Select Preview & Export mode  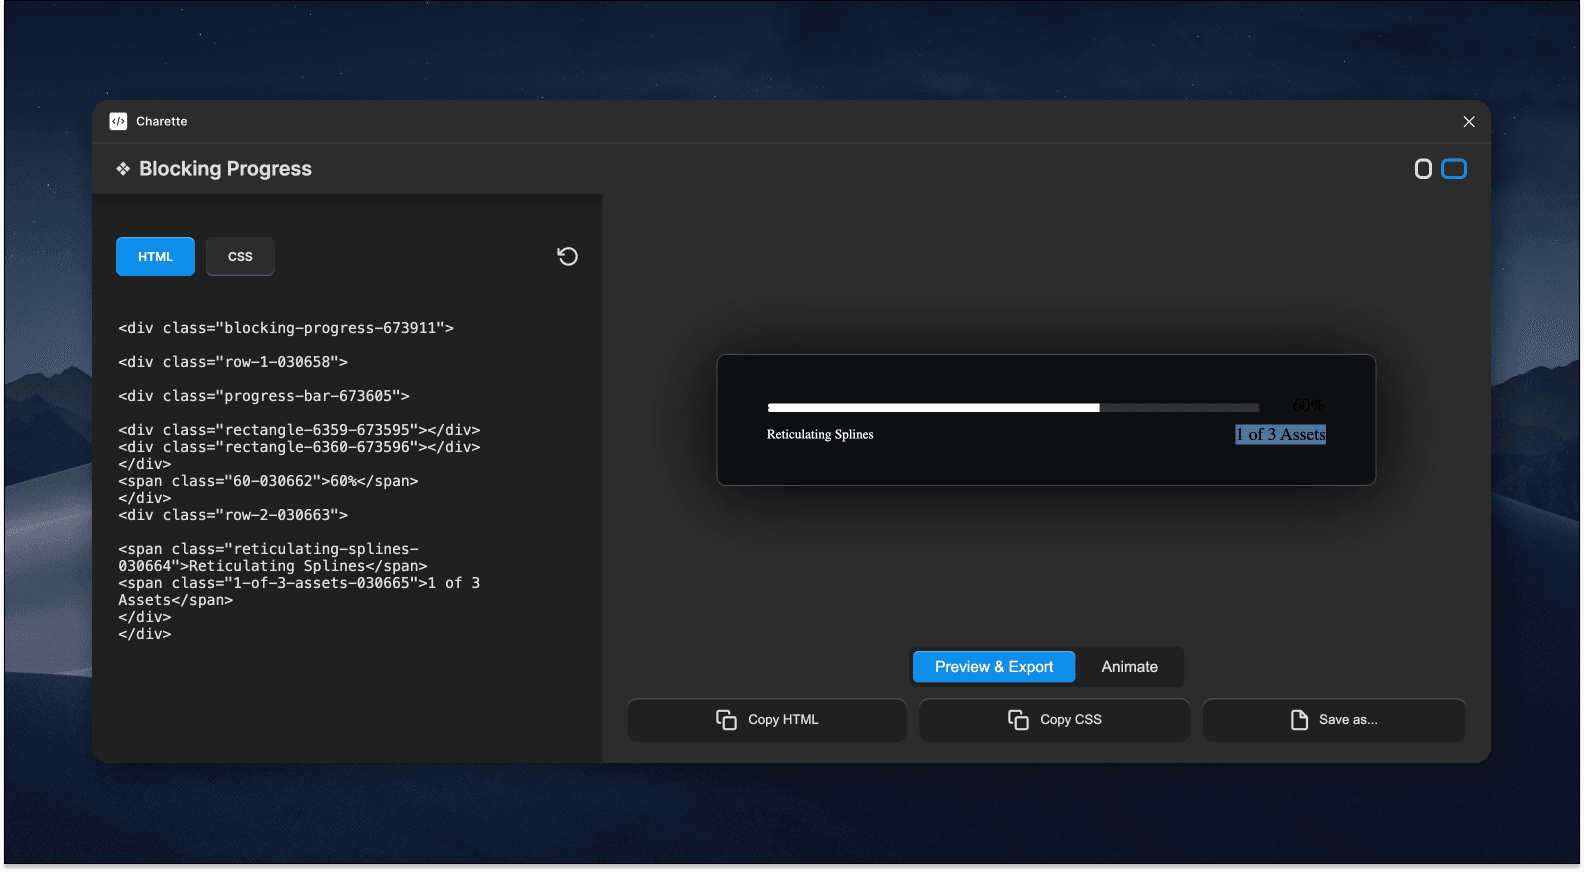pyautogui.click(x=993, y=667)
